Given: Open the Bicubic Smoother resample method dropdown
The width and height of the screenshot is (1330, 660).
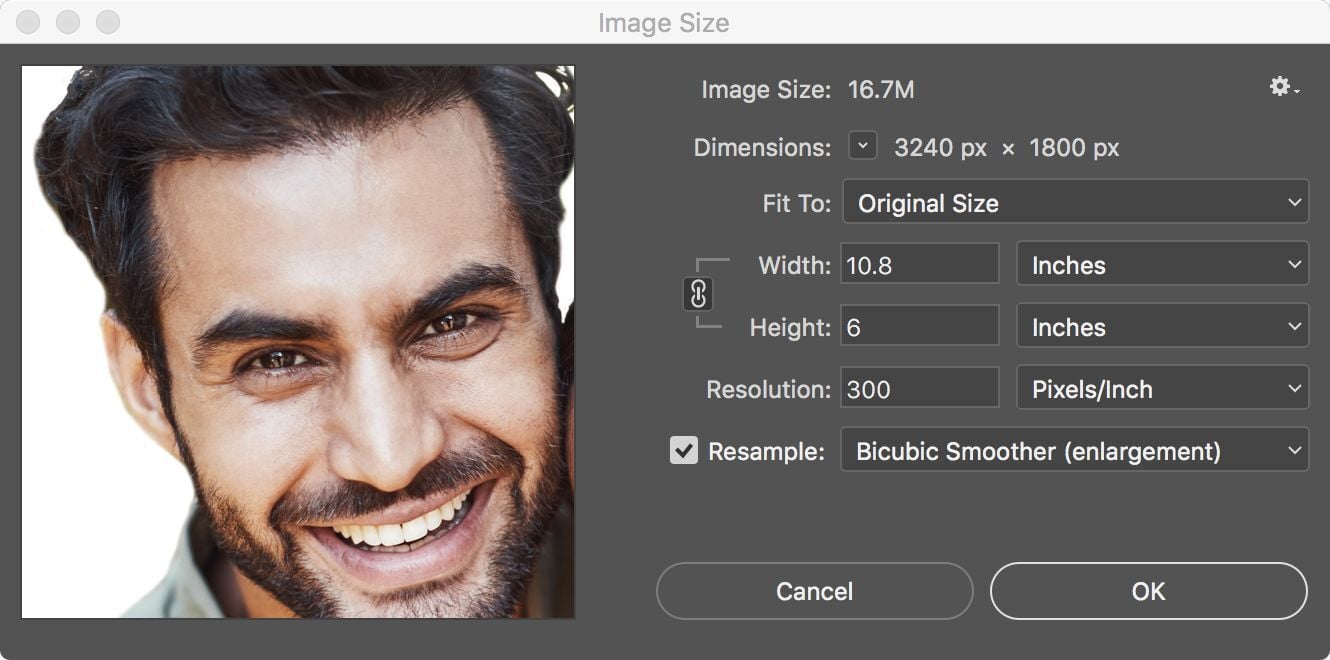Looking at the screenshot, I should 1075,451.
